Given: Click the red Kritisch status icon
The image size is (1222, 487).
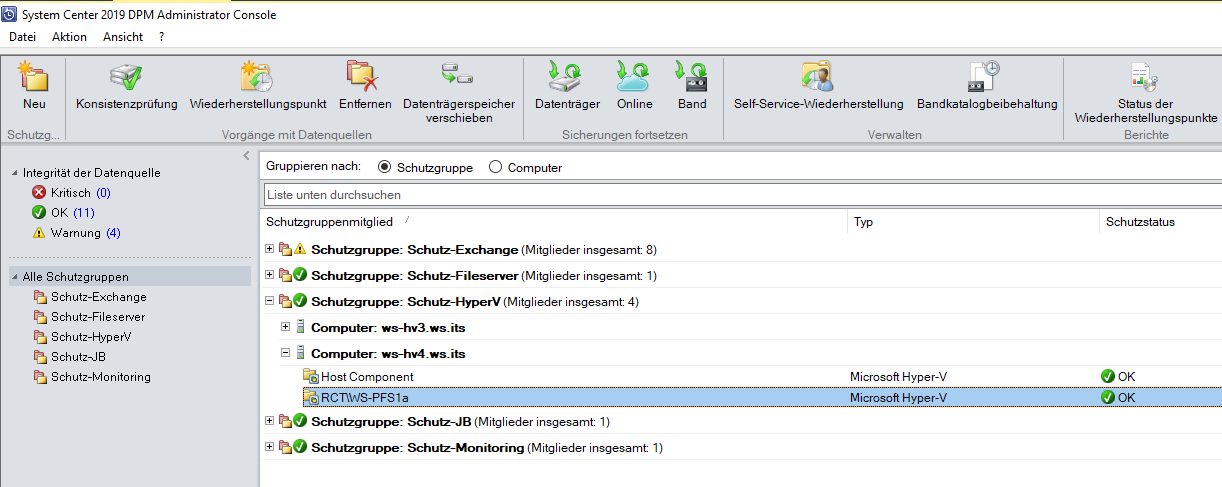Looking at the screenshot, I should tap(39, 192).
